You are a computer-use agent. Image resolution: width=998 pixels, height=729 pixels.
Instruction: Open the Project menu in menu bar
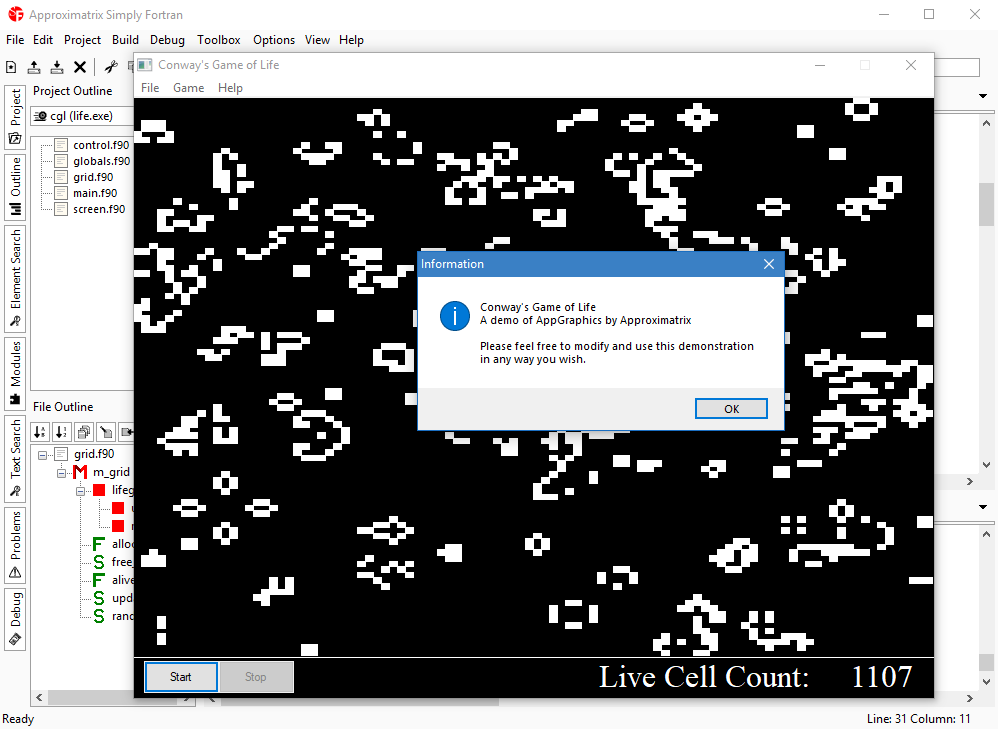click(82, 39)
